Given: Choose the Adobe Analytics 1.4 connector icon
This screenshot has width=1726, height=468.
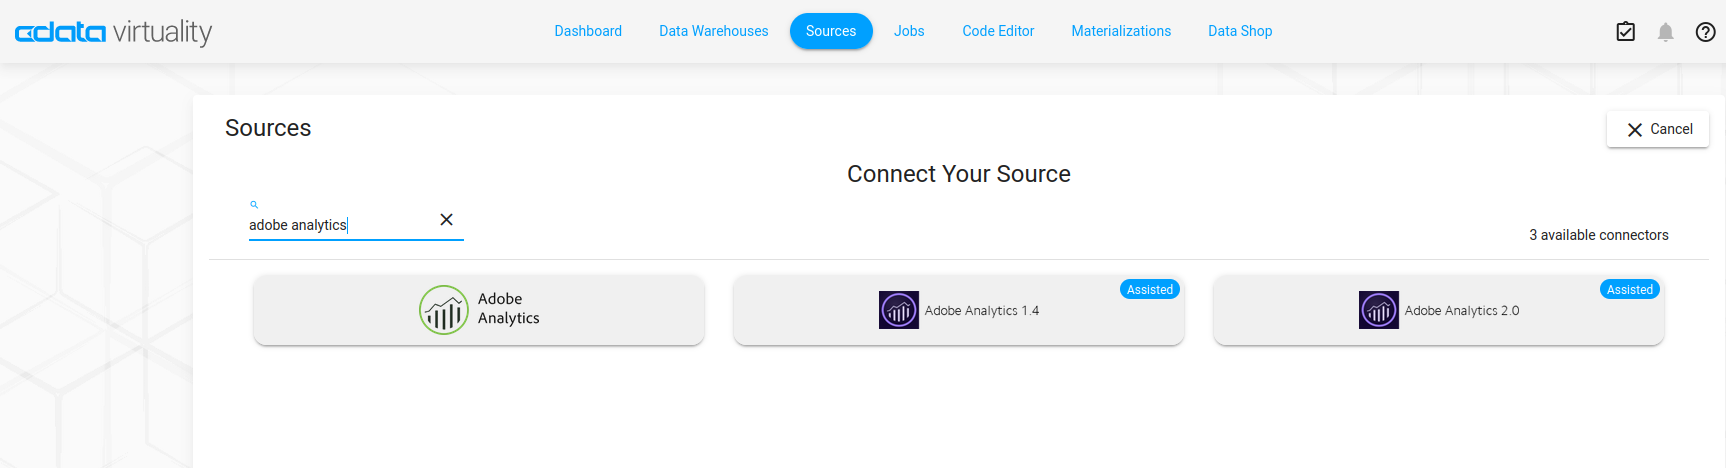Looking at the screenshot, I should click(899, 310).
